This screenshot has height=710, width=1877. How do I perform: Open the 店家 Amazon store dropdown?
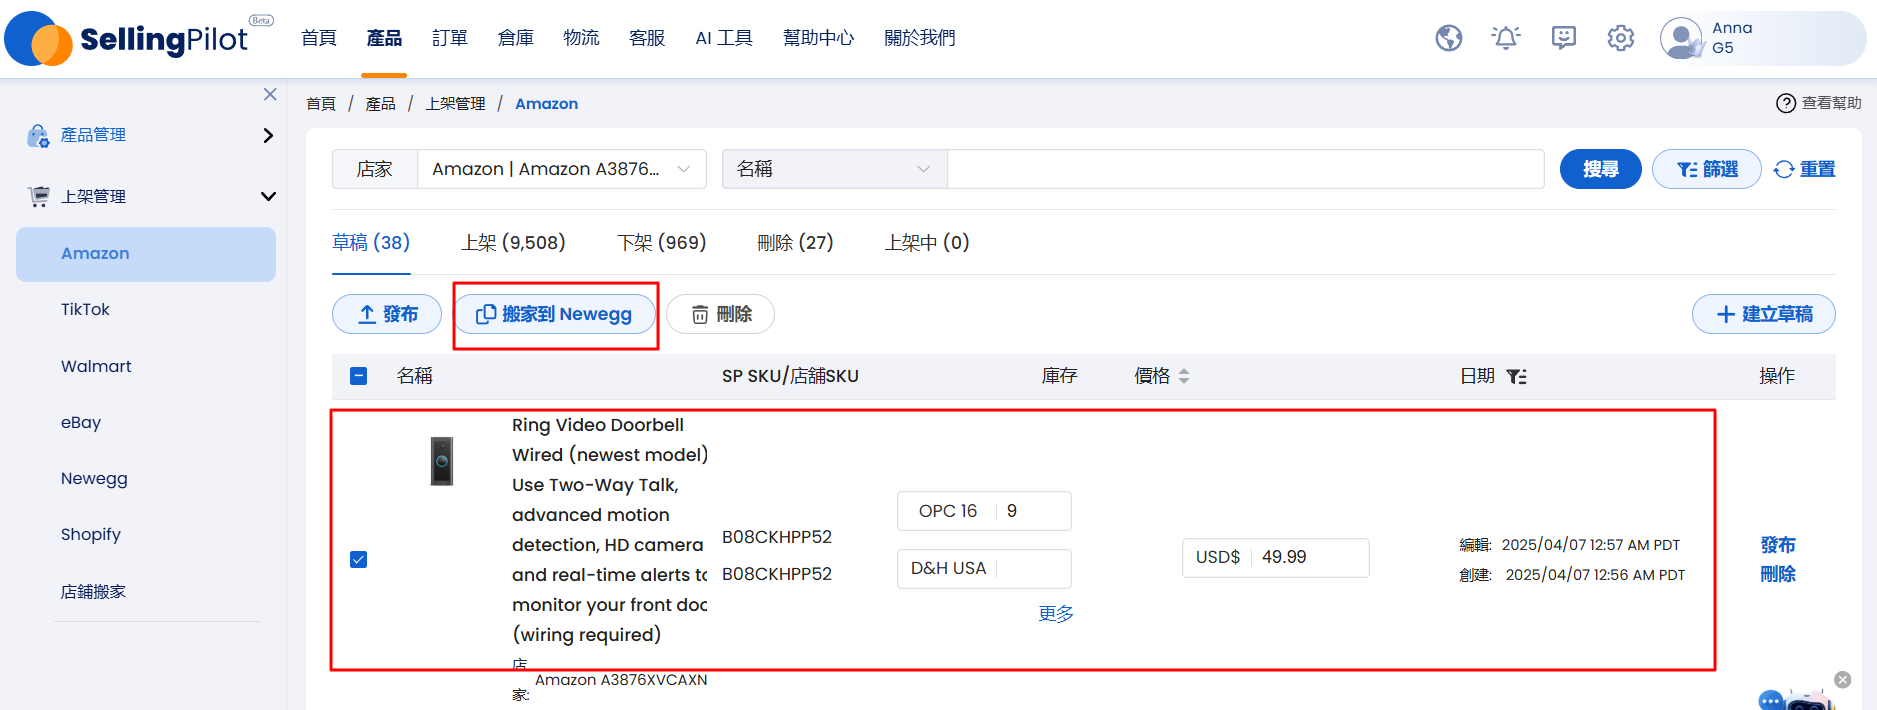[x=562, y=169]
